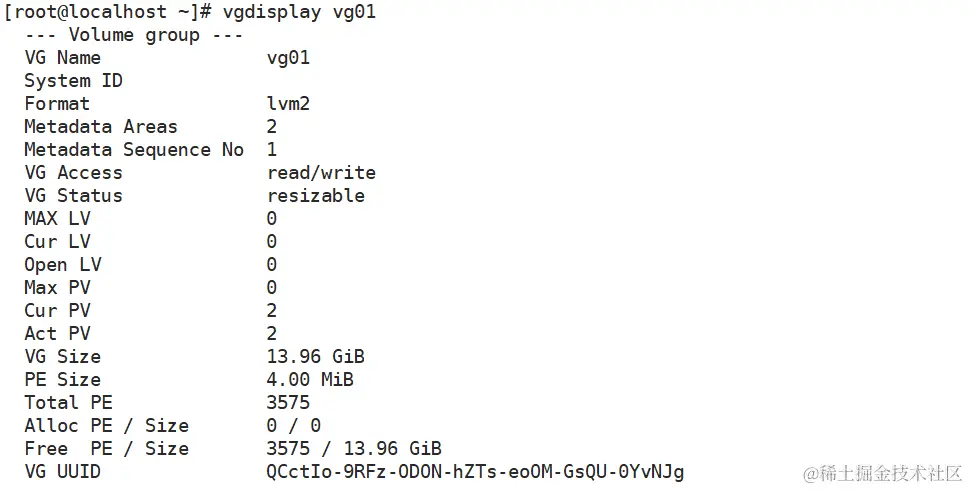Click the VG UUID string value
This screenshot has height=490, width=969.
point(475,472)
